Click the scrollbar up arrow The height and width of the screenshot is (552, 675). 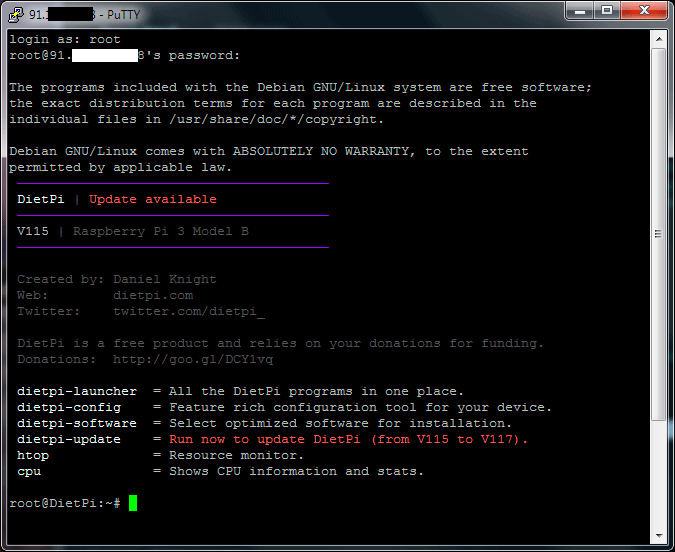click(x=659, y=39)
